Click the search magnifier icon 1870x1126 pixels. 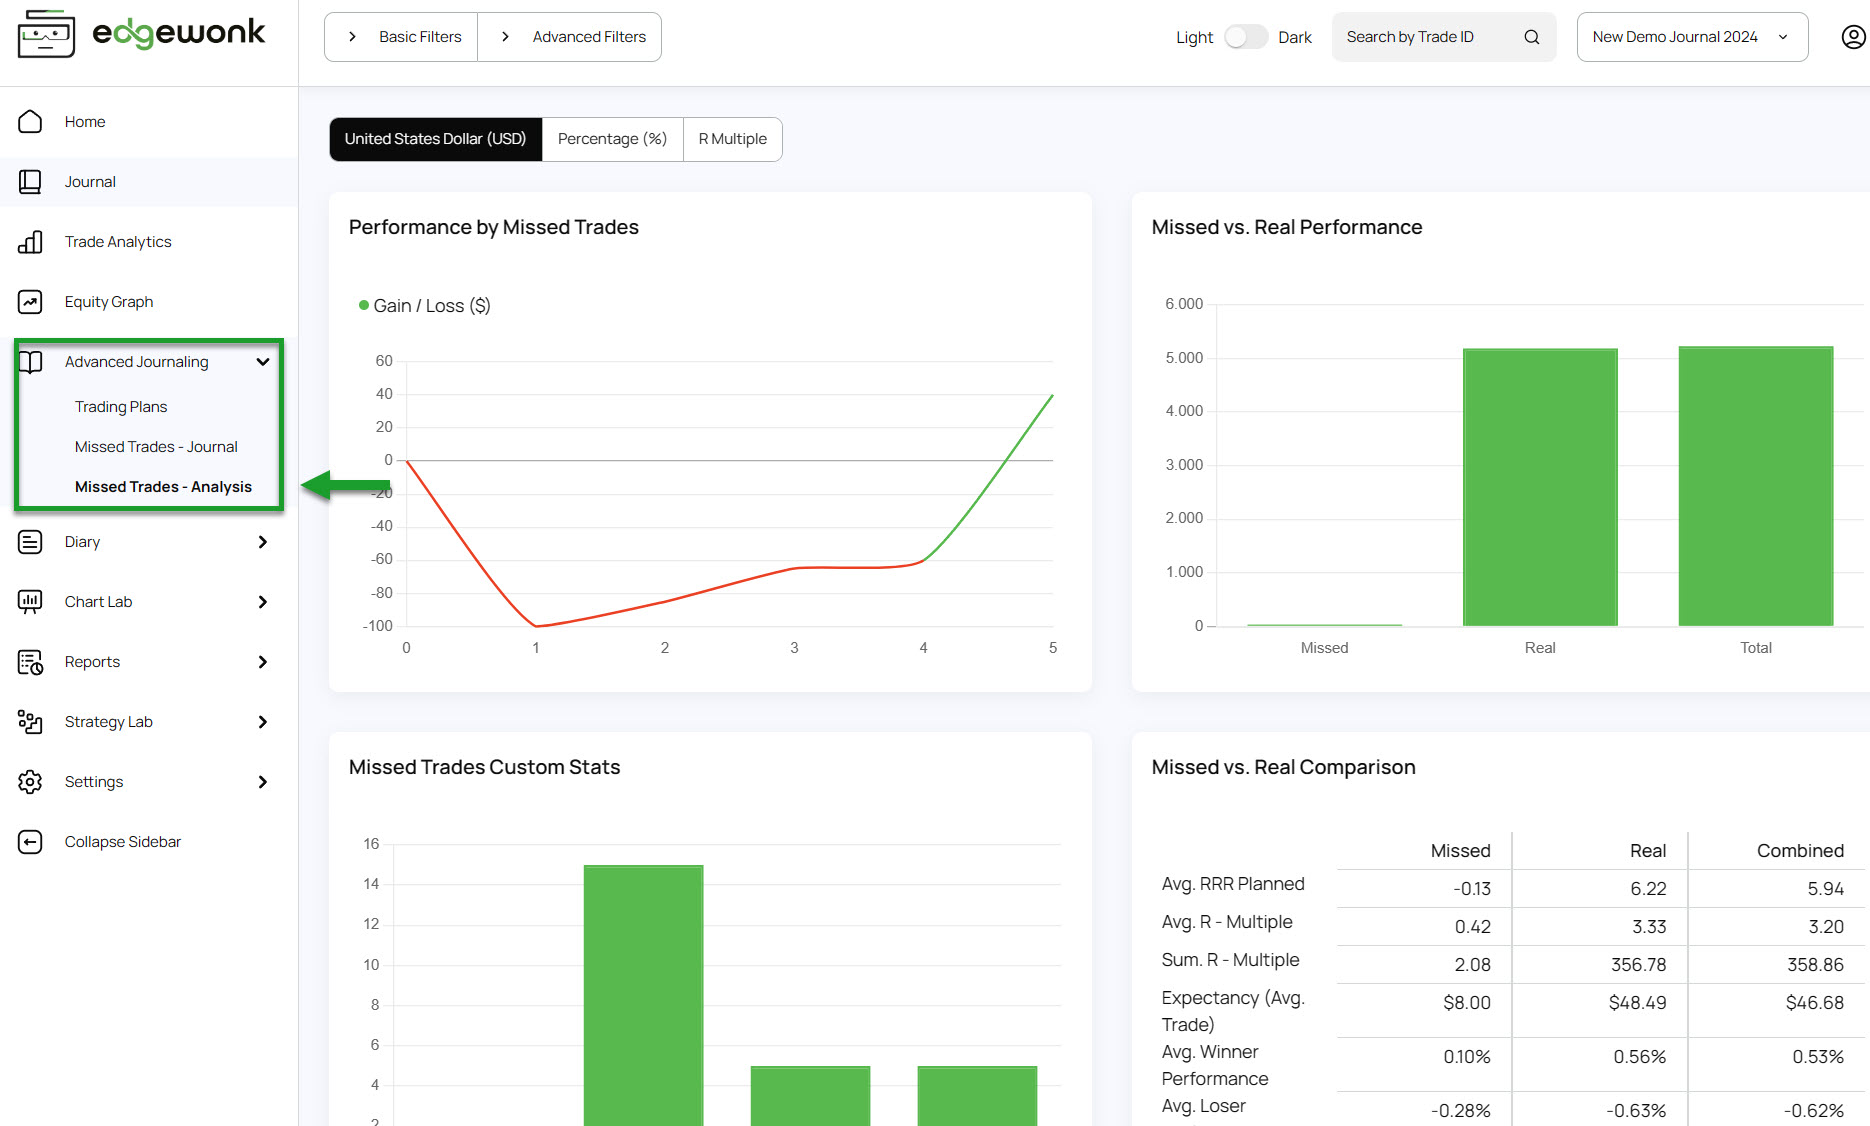click(x=1531, y=37)
